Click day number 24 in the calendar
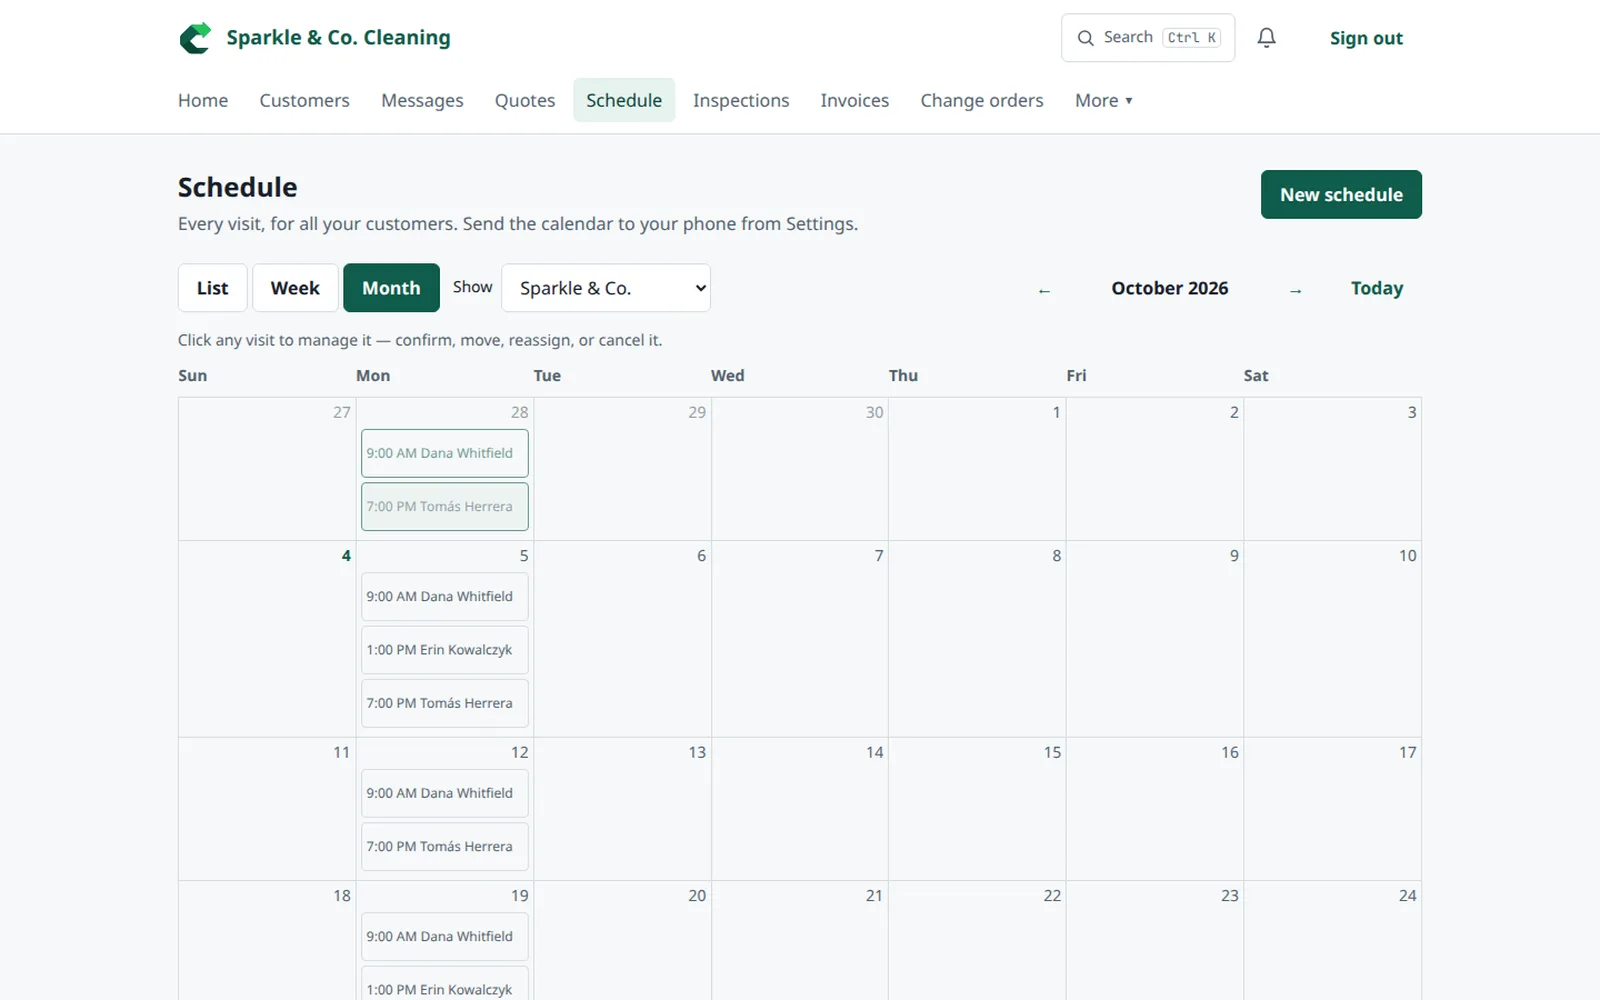 pyautogui.click(x=1407, y=896)
